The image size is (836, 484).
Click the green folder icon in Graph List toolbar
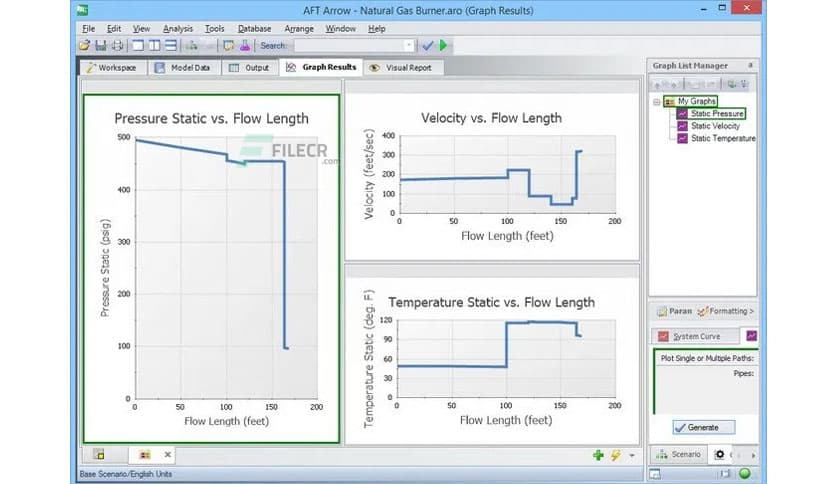click(x=732, y=84)
